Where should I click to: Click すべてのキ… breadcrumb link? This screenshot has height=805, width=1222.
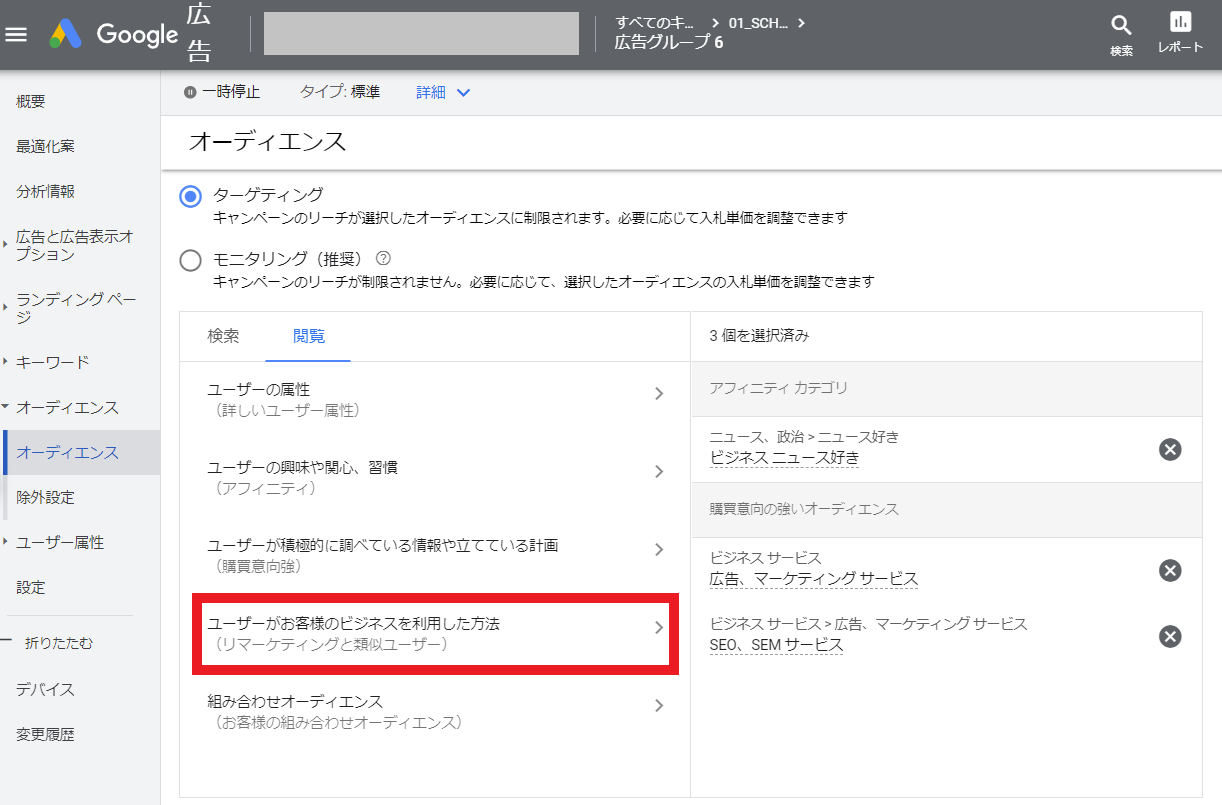click(x=656, y=21)
